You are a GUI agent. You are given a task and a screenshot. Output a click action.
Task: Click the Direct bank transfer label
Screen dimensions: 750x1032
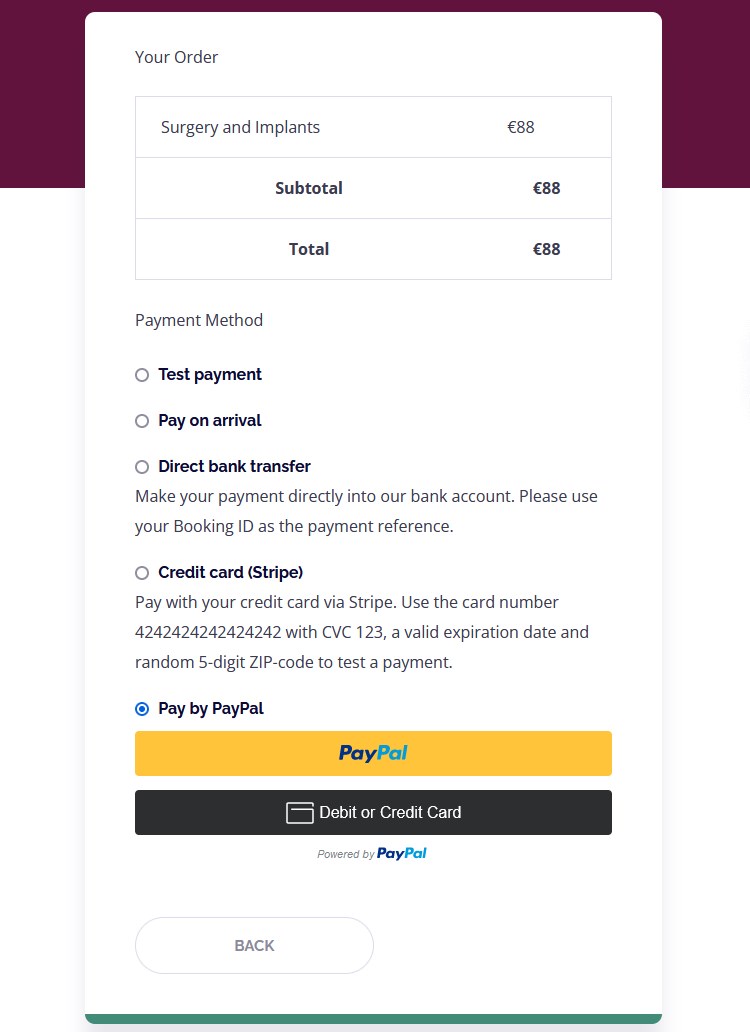coord(234,467)
